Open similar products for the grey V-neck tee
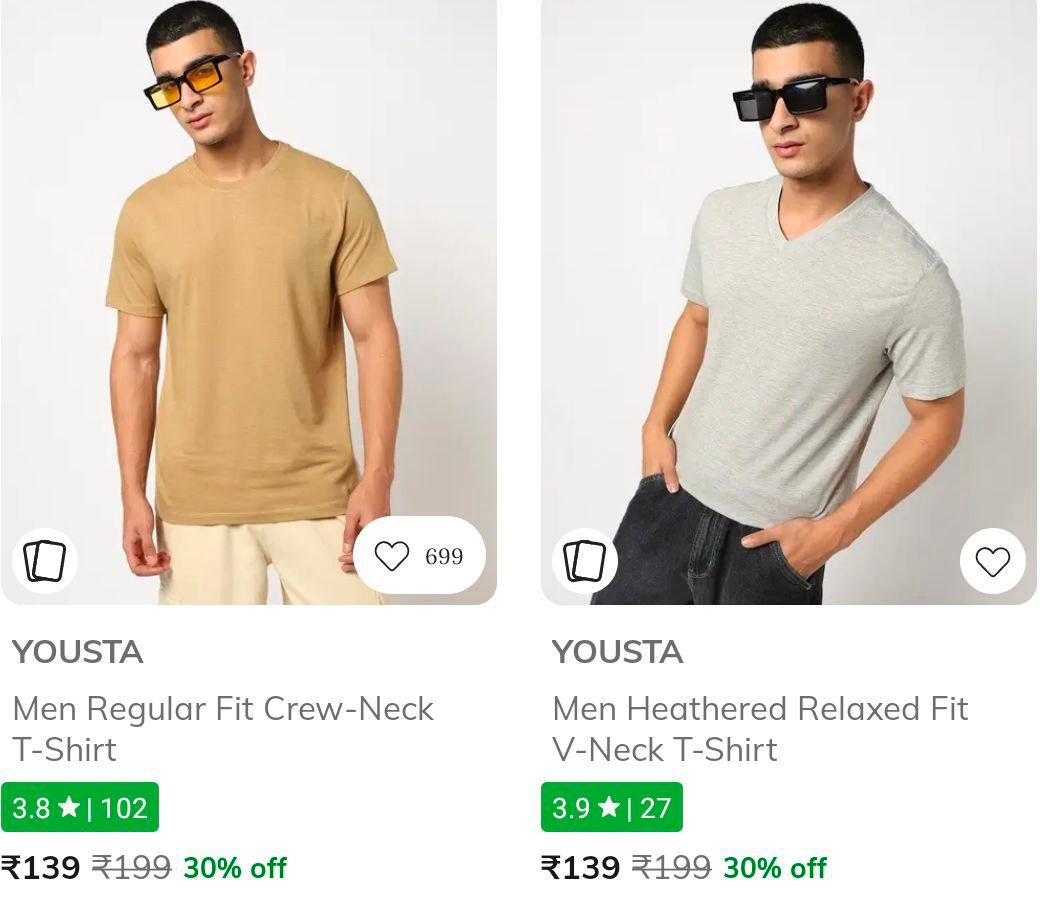 pyautogui.click(x=585, y=561)
